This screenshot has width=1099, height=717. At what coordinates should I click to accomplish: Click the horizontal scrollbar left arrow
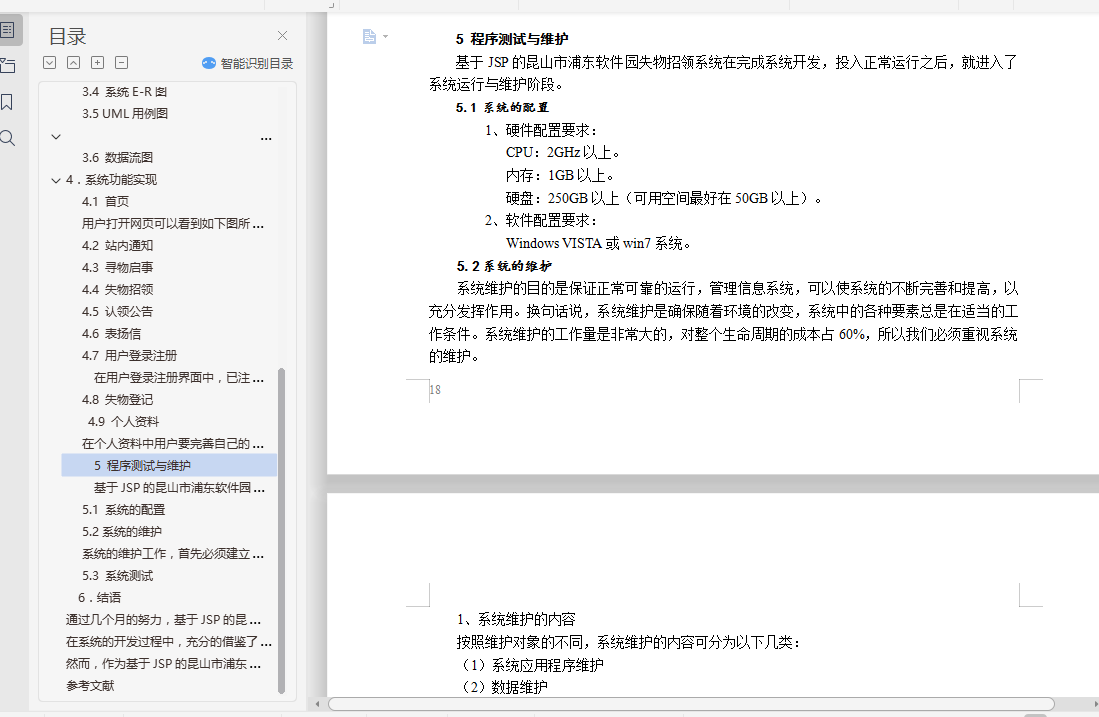point(318,704)
